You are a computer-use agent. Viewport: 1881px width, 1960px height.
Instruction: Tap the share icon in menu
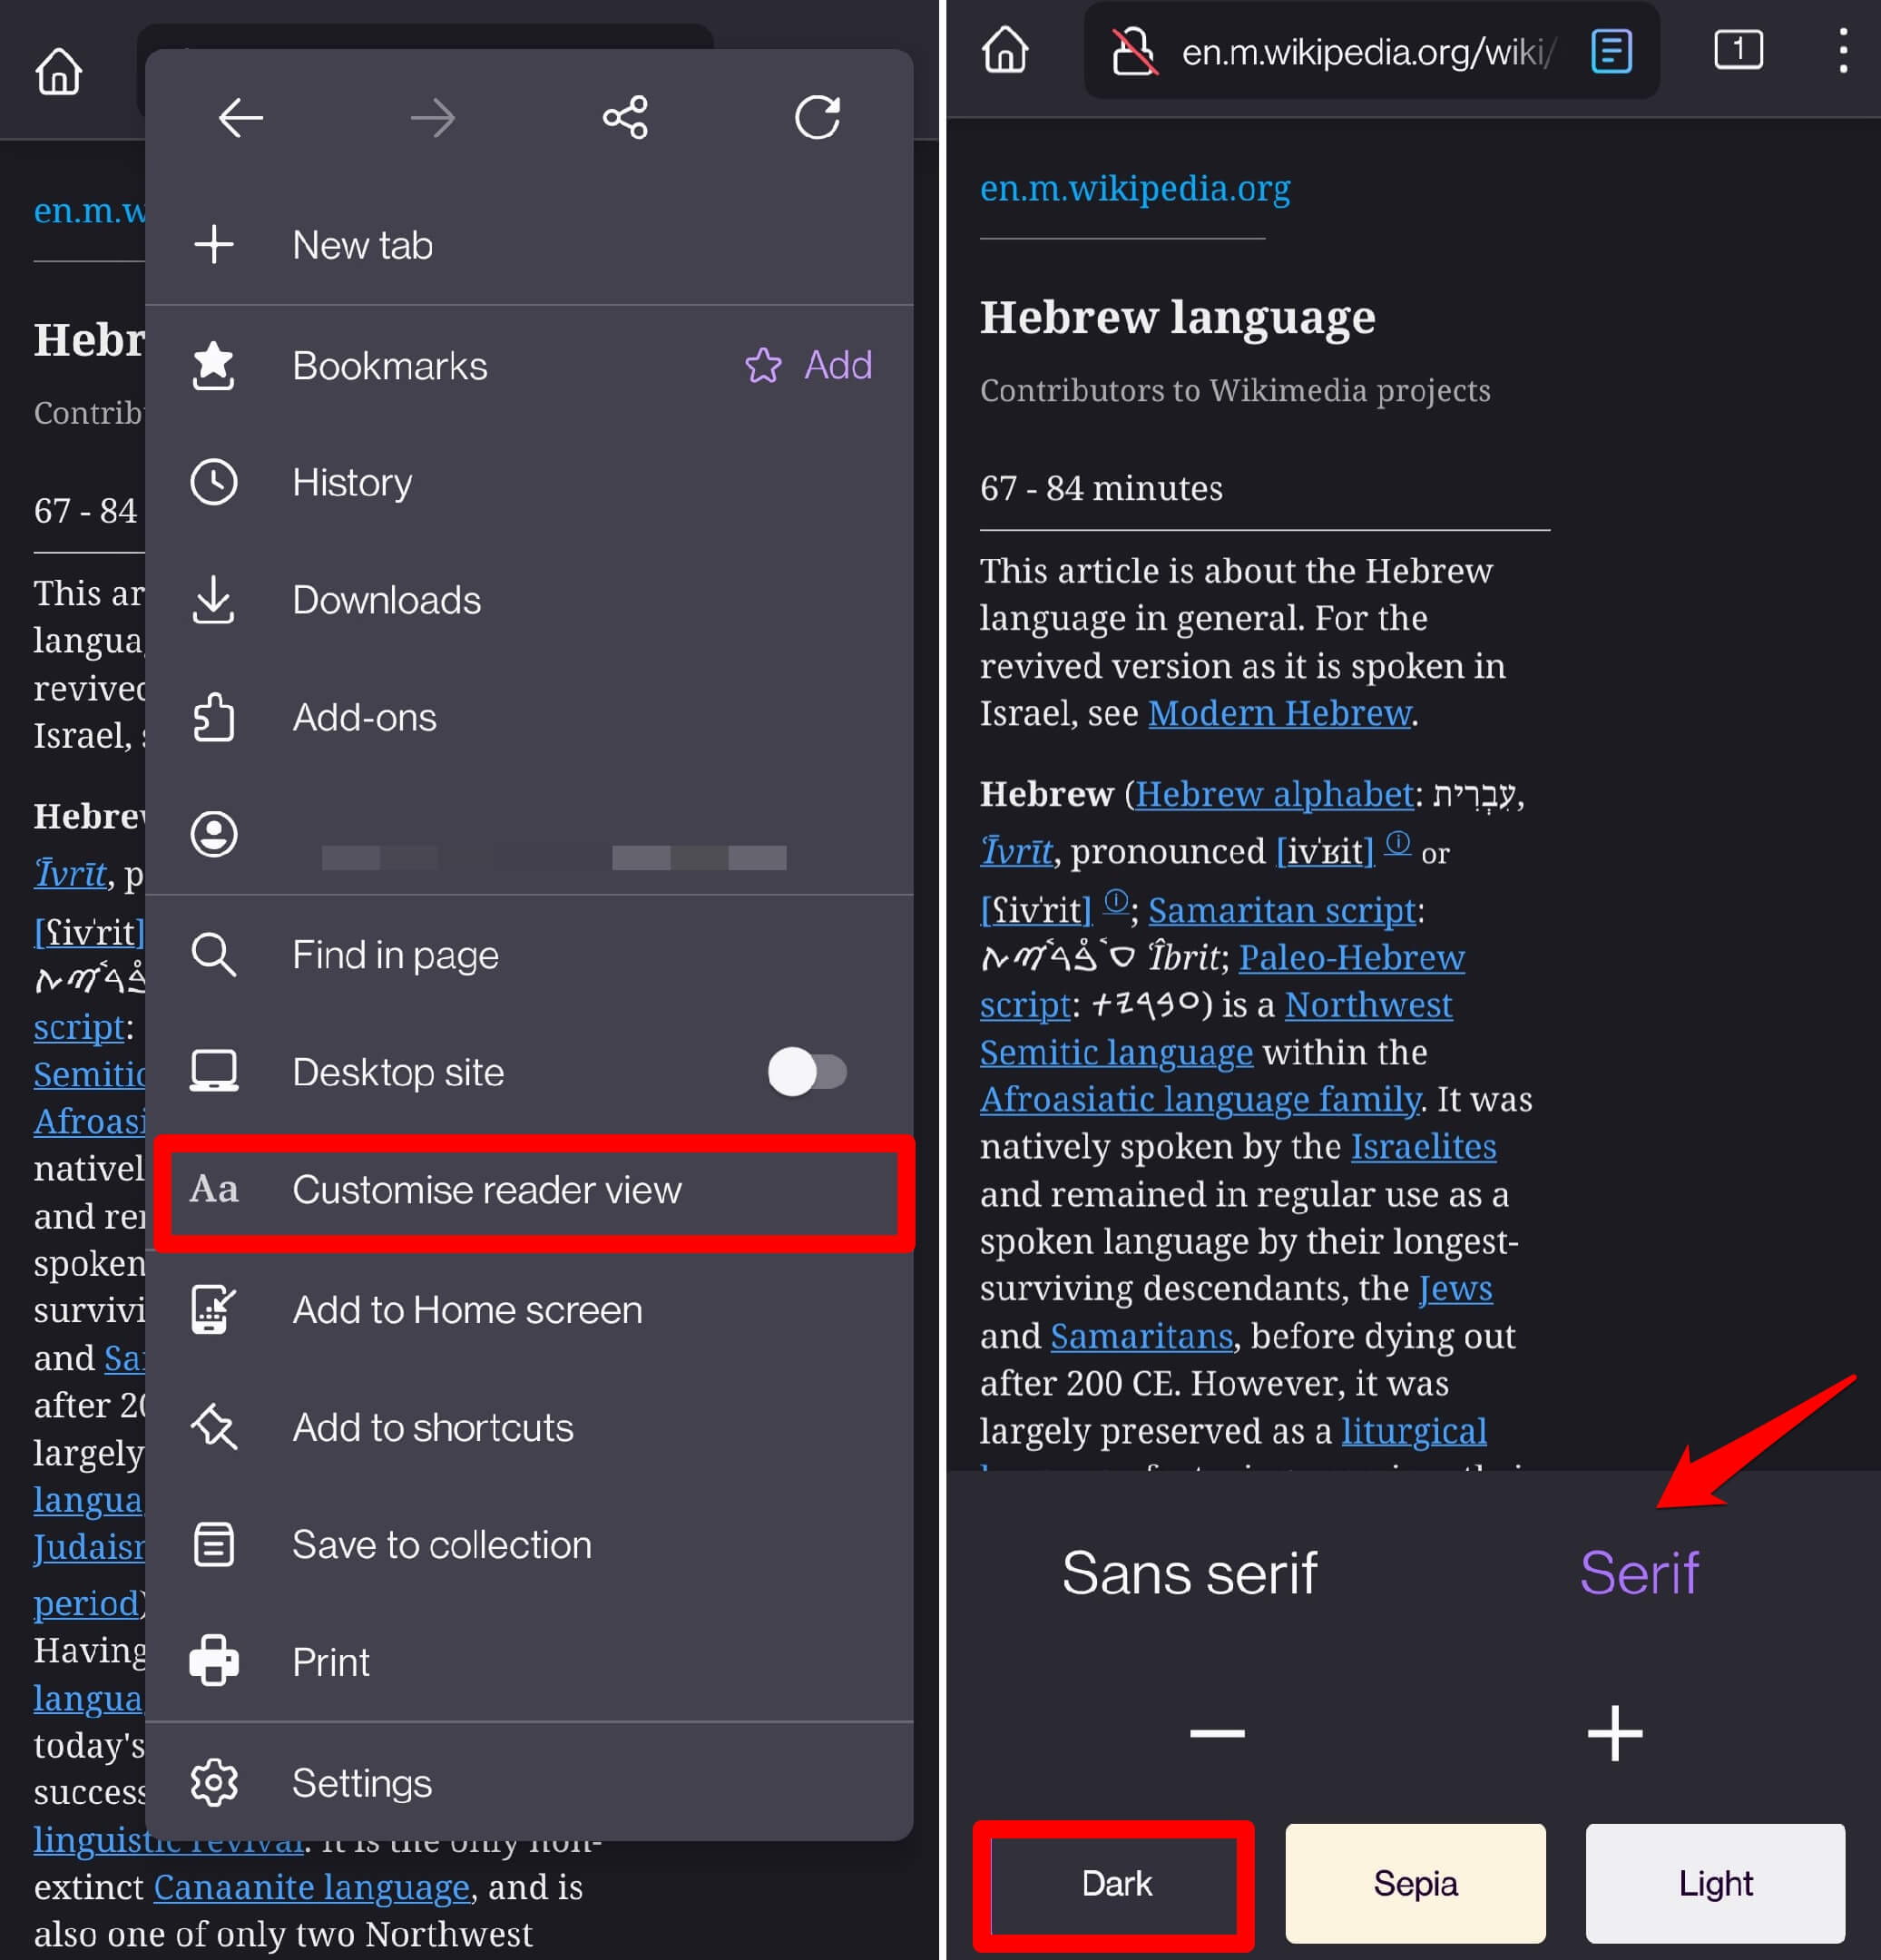[625, 118]
